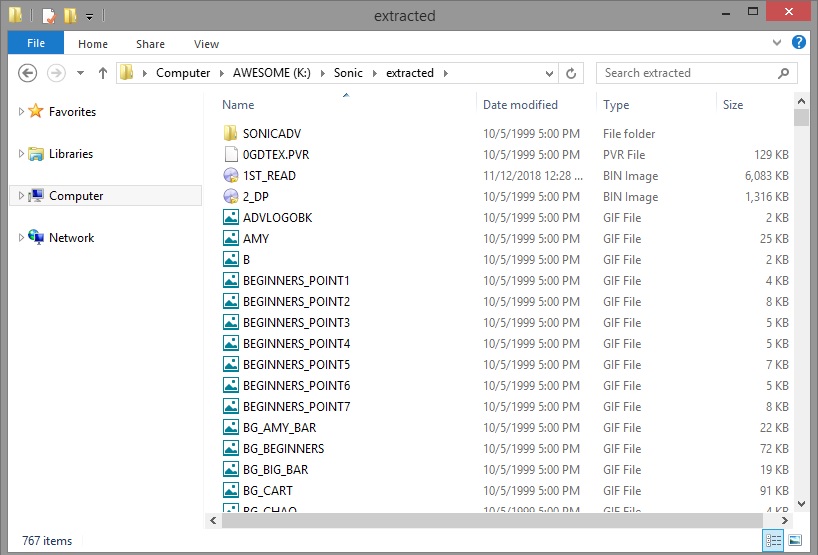The height and width of the screenshot is (555, 818).
Task: Open dropdown arrow after Sonic breadcrumb
Action: [x=374, y=73]
